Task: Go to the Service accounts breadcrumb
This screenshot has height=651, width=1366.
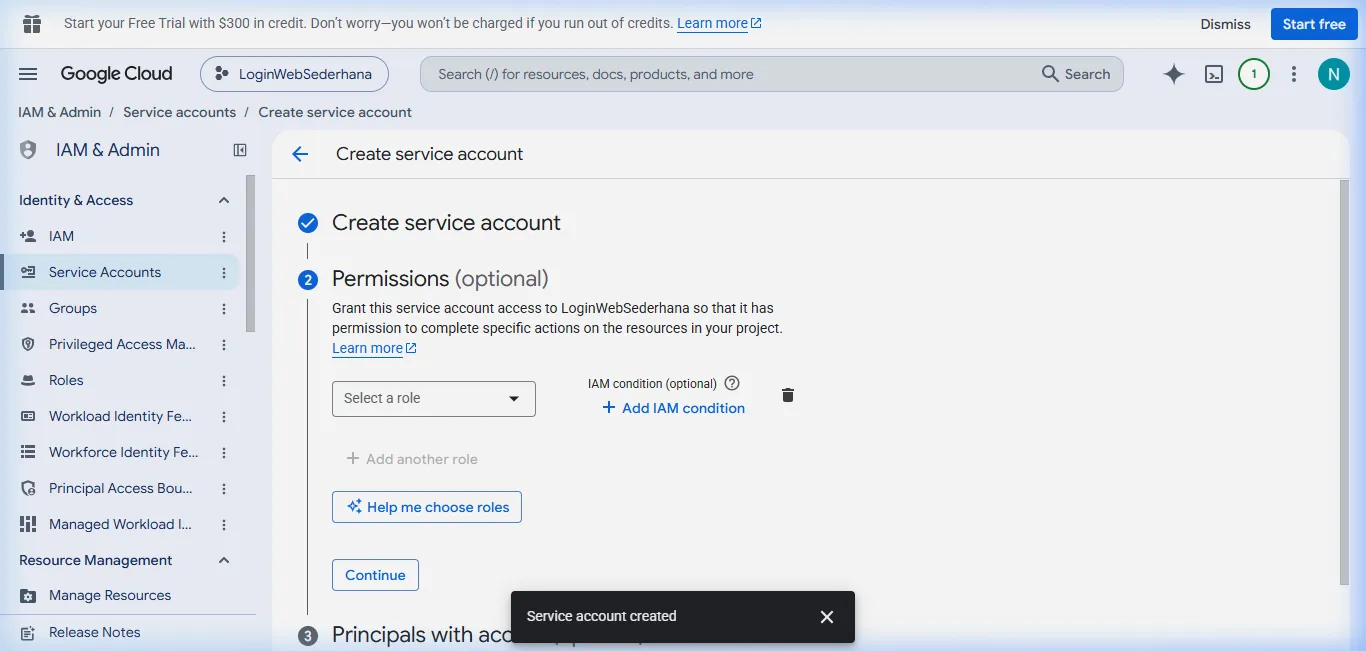Action: click(180, 112)
